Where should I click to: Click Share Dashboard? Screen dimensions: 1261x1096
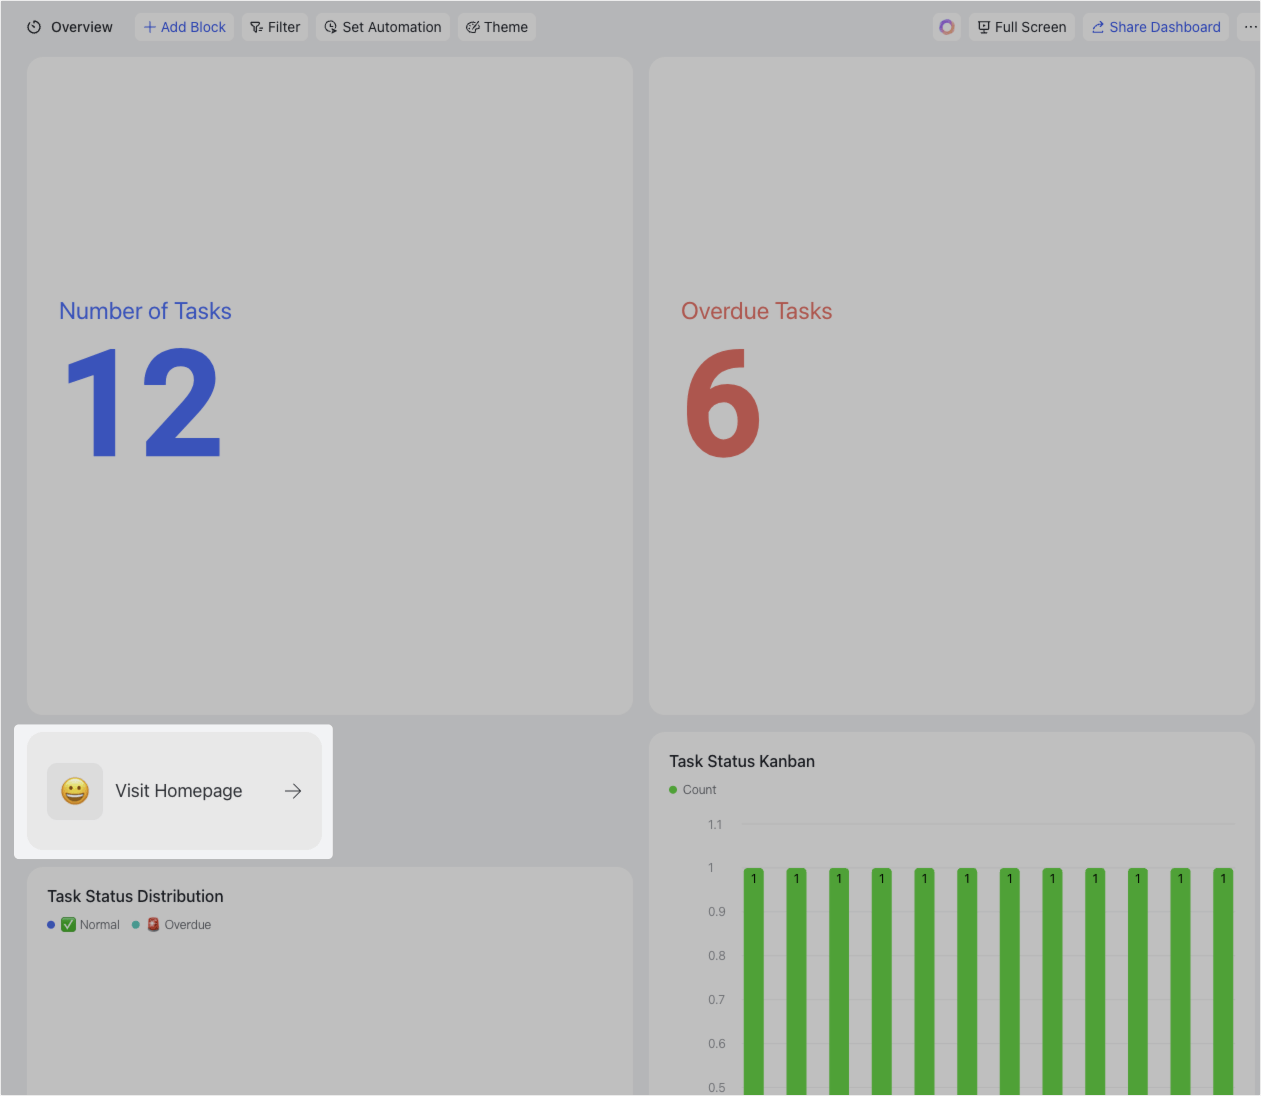[x=1156, y=27]
